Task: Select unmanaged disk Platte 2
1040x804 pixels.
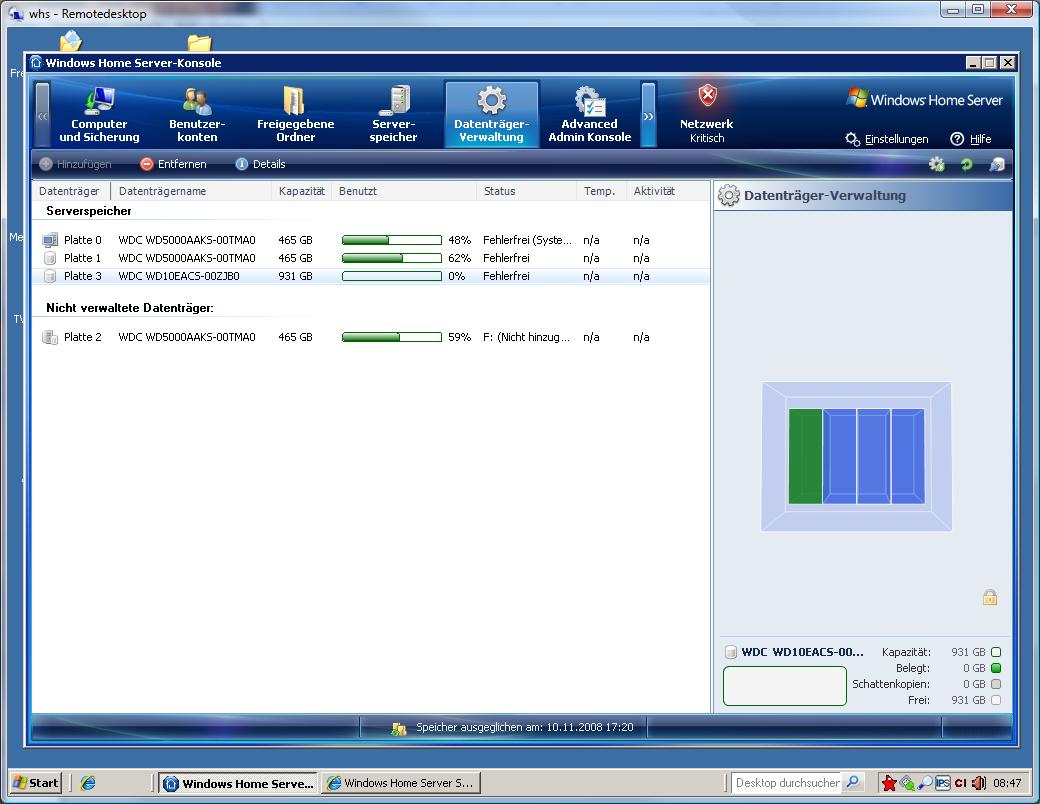Action: click(x=370, y=337)
